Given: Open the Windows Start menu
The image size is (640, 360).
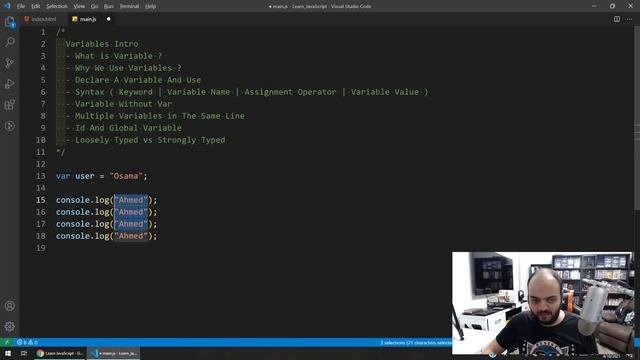Looking at the screenshot, I should pyautogui.click(x=7, y=353).
